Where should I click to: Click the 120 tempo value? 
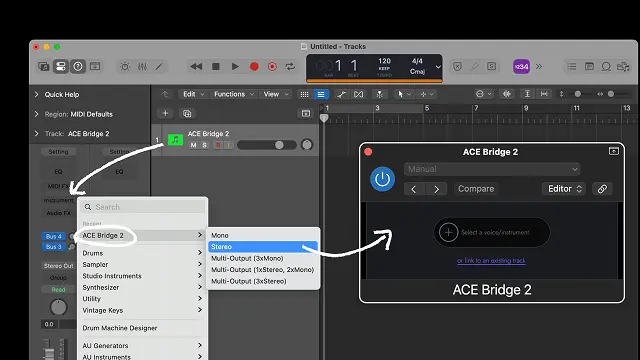(x=384, y=61)
